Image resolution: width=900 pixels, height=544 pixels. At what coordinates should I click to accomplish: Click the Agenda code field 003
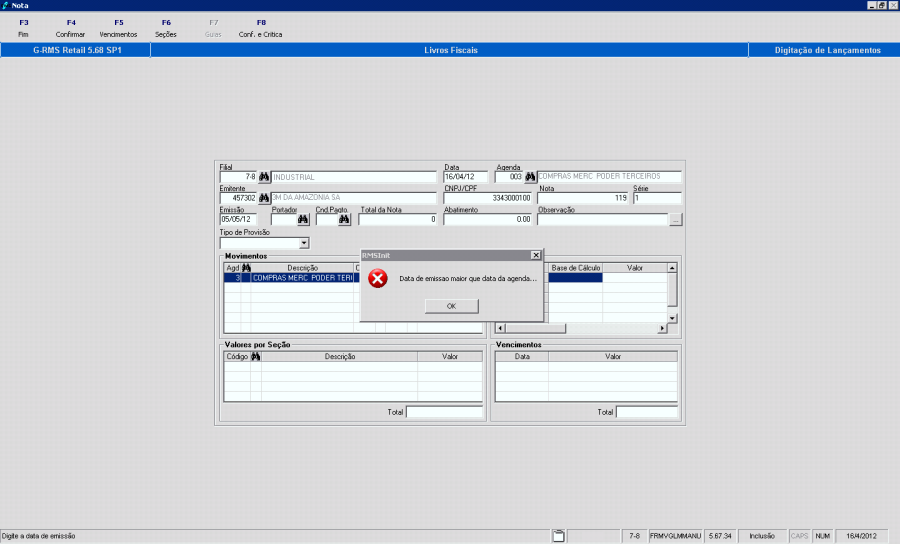(x=509, y=177)
